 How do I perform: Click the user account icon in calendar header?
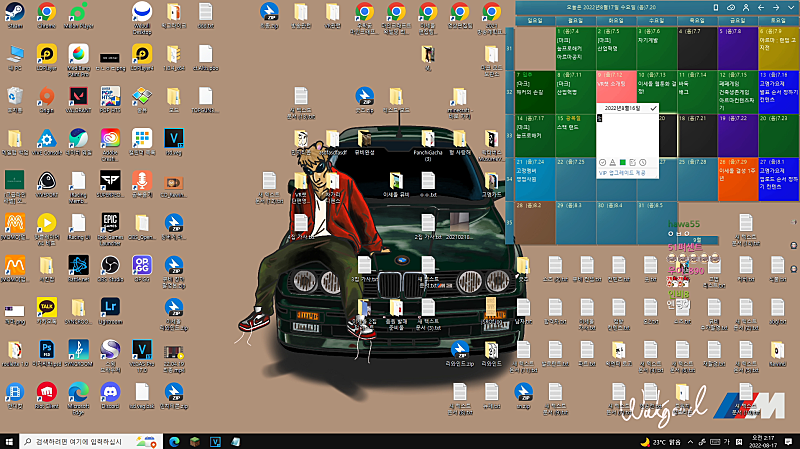[x=747, y=7]
